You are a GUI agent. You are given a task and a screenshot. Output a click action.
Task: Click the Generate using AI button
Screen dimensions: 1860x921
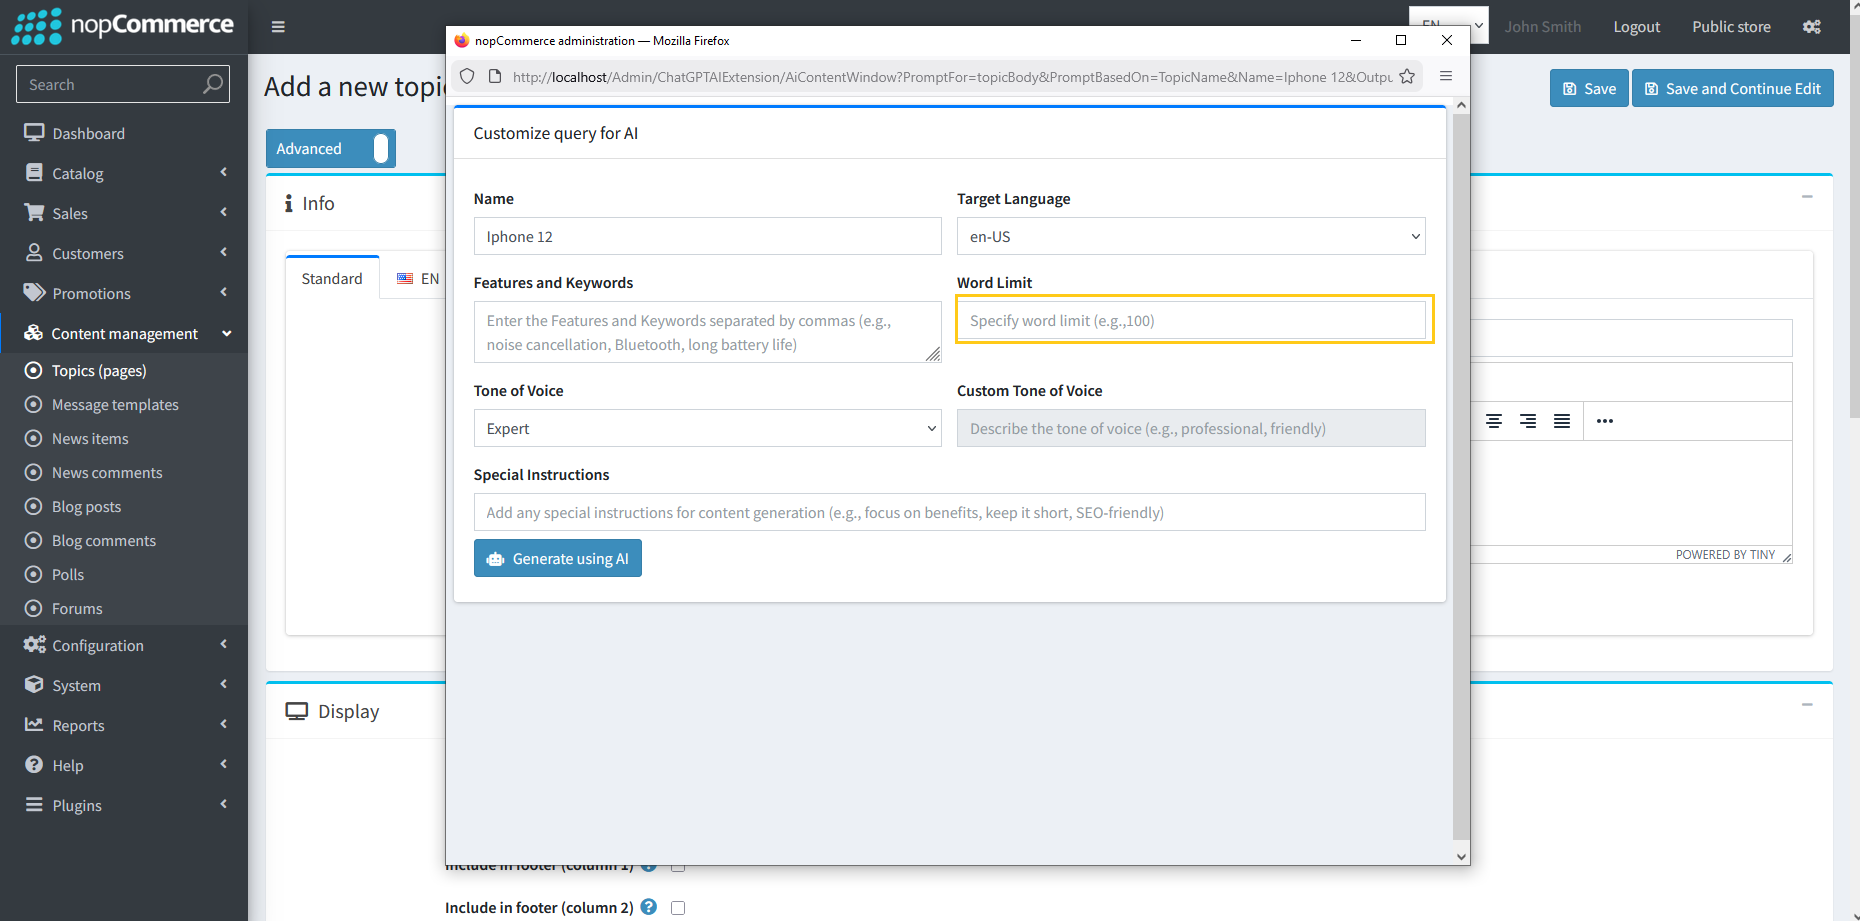coord(557,558)
